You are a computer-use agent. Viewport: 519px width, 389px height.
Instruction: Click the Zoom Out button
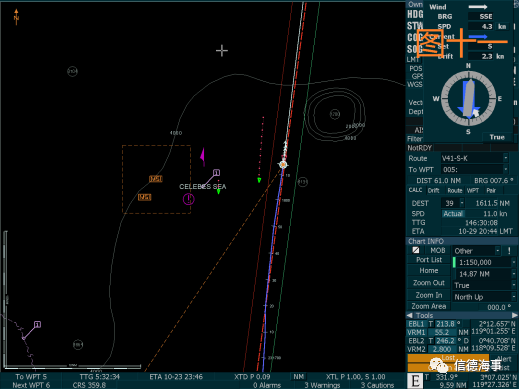[x=429, y=283]
